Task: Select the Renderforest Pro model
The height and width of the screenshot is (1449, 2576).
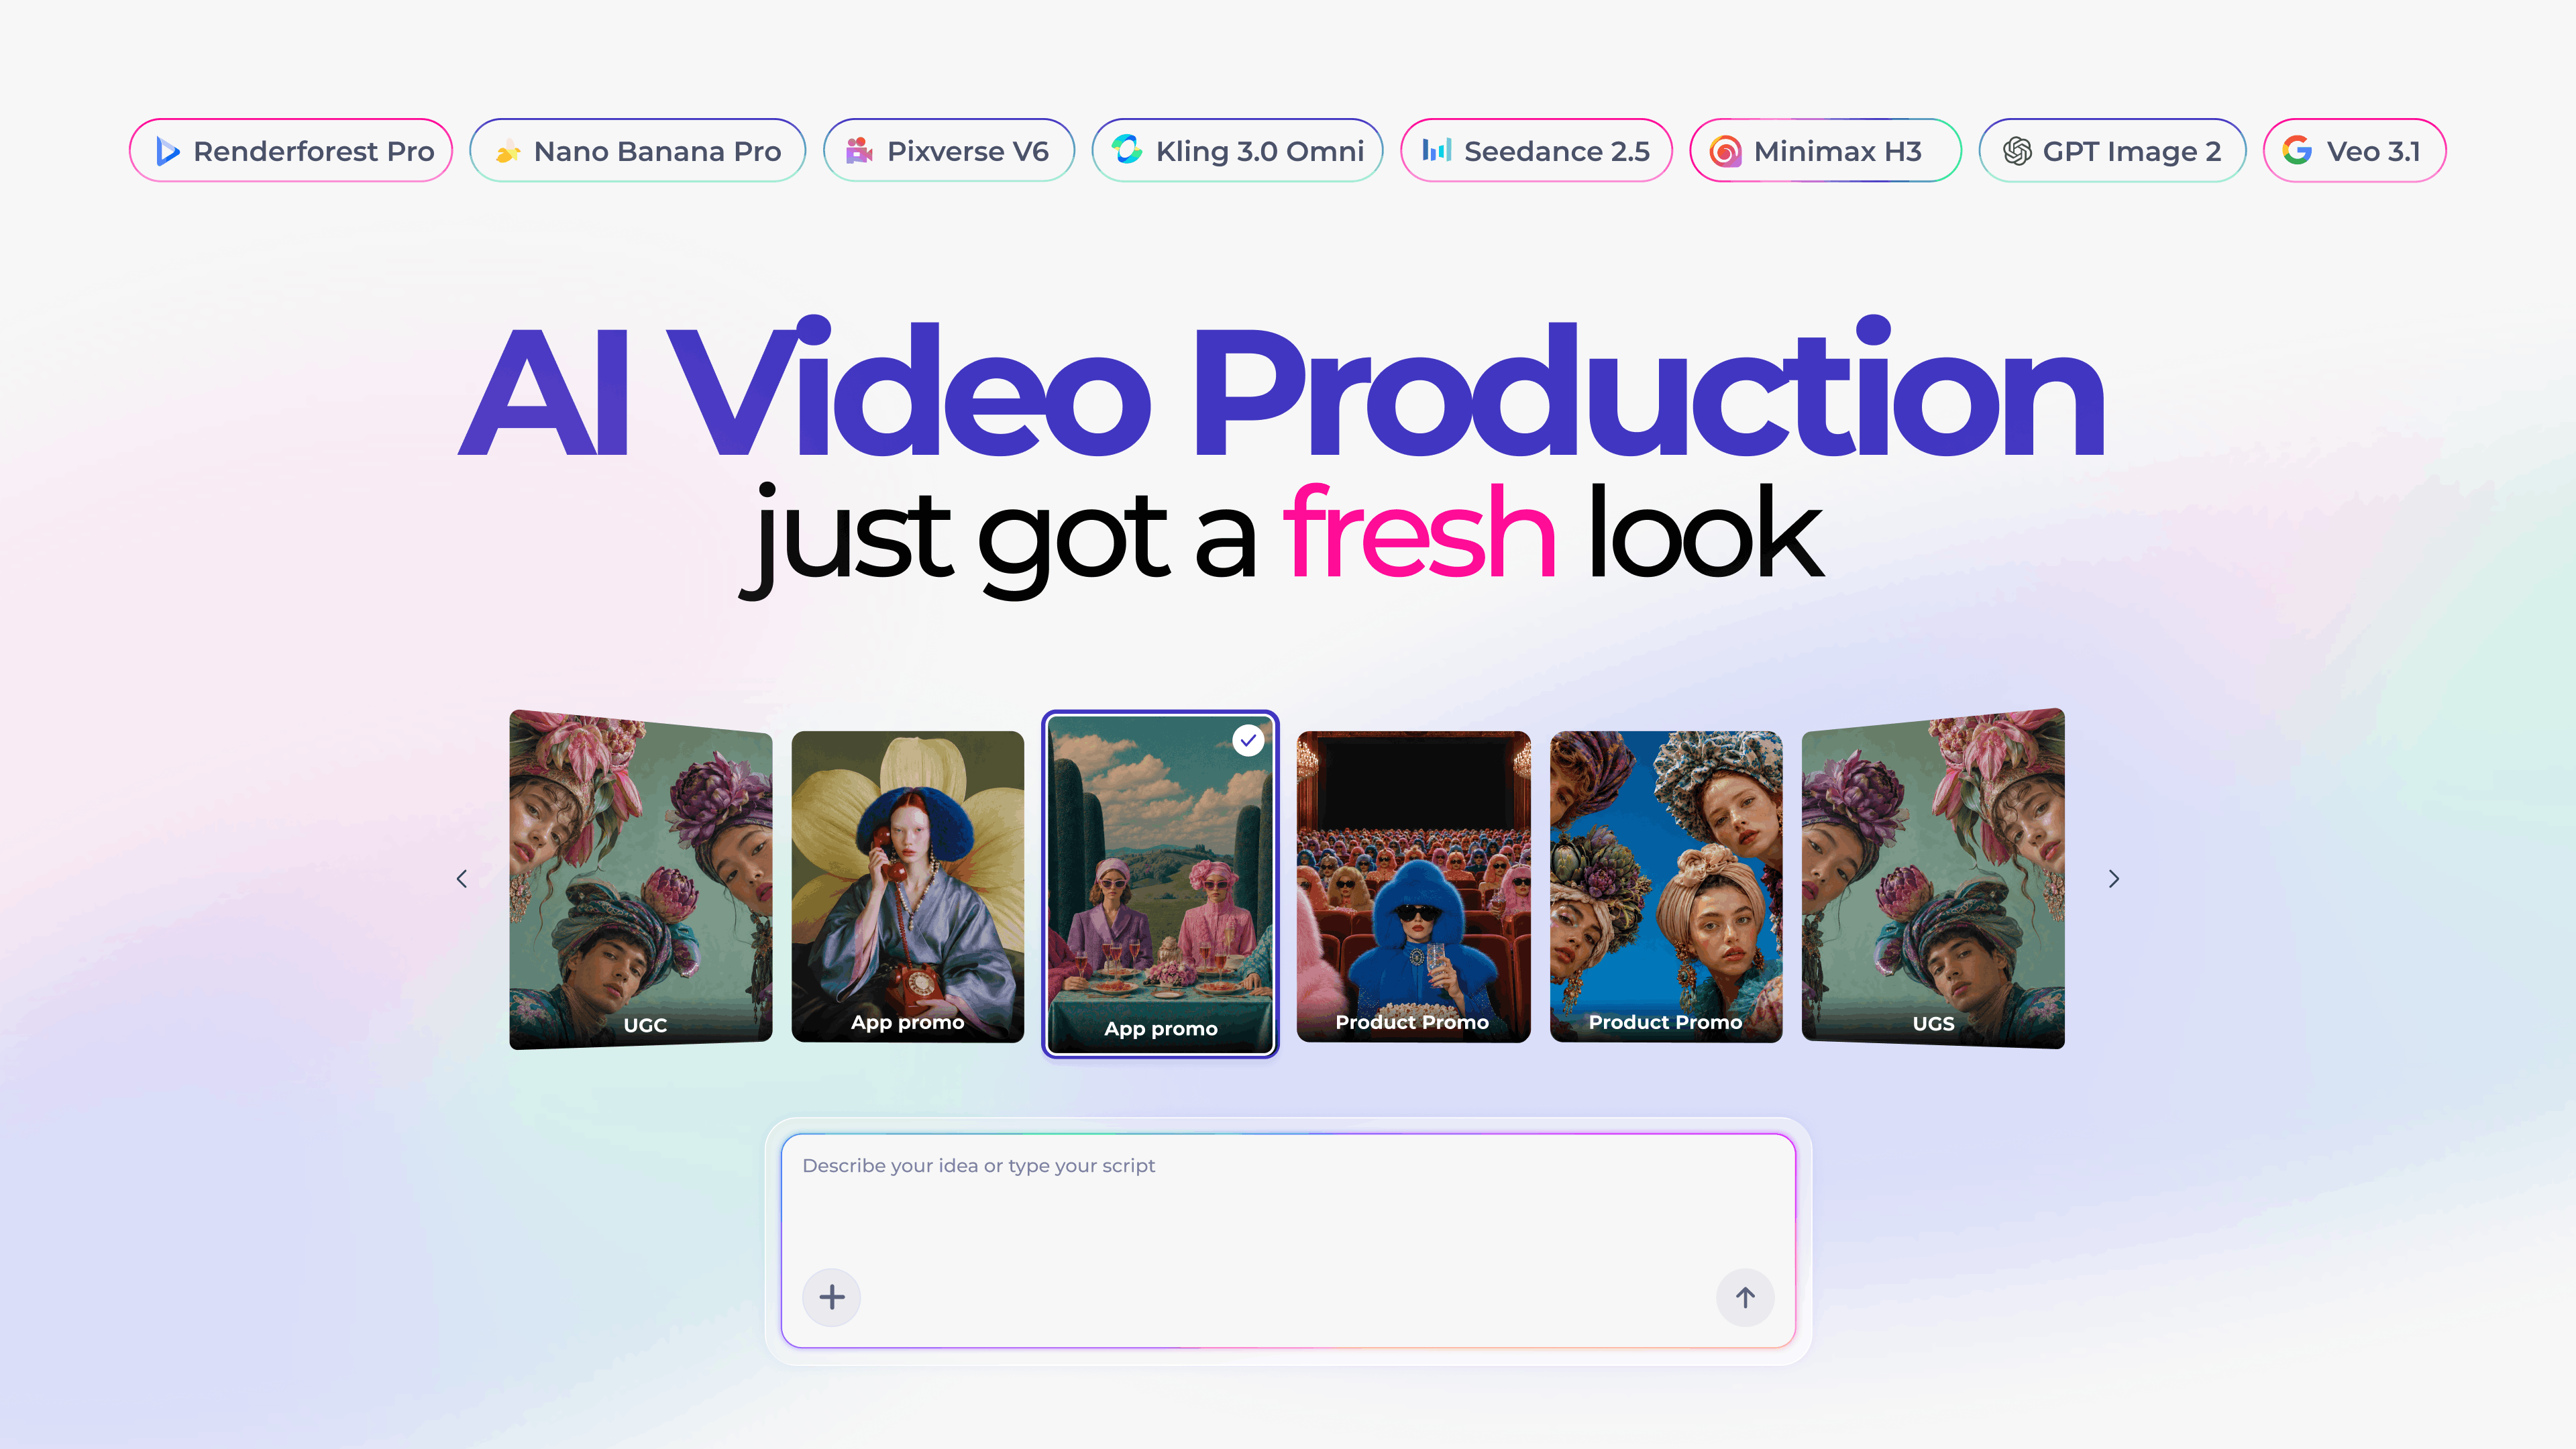Action: pyautogui.click(x=291, y=150)
